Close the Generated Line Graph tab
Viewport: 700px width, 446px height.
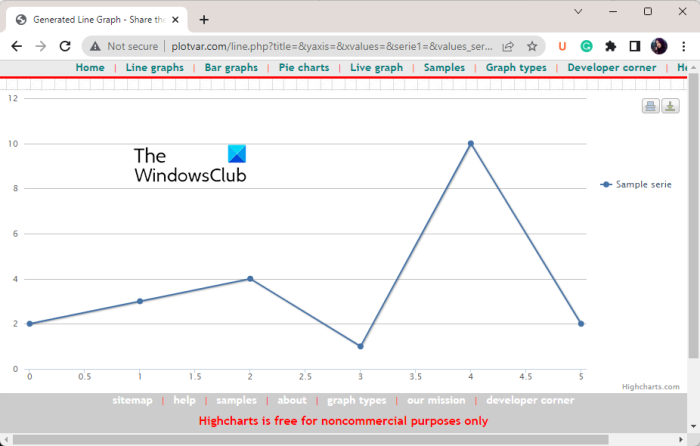point(175,20)
